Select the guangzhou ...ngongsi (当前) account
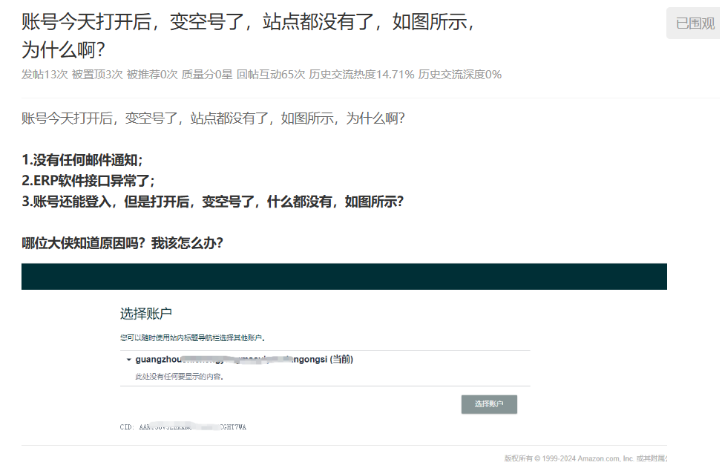 tap(244, 360)
